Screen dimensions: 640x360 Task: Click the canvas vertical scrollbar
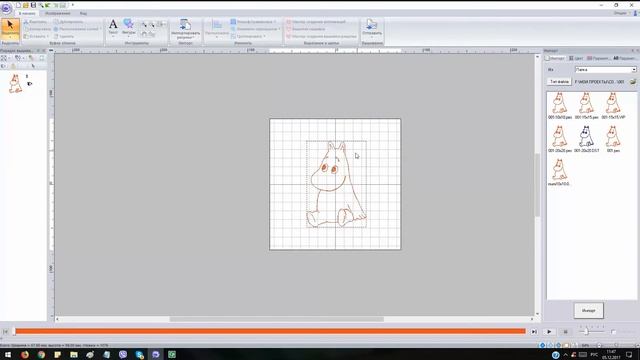pos(537,184)
